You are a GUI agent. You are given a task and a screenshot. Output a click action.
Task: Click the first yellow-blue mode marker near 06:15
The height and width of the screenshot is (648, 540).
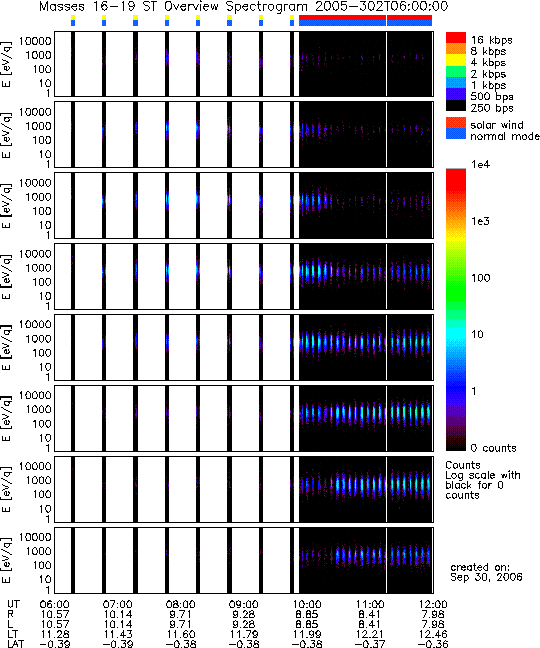(73, 21)
